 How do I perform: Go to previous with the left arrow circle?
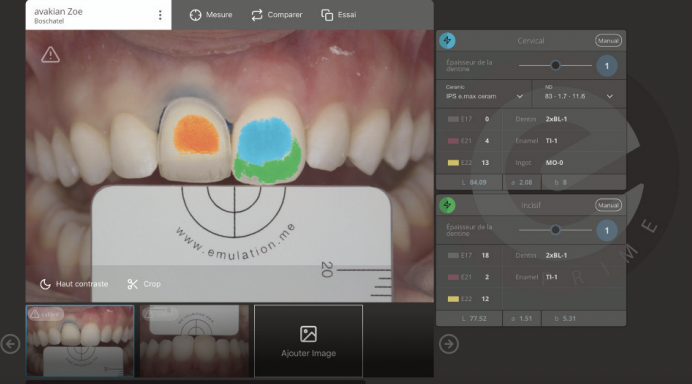click(10, 344)
